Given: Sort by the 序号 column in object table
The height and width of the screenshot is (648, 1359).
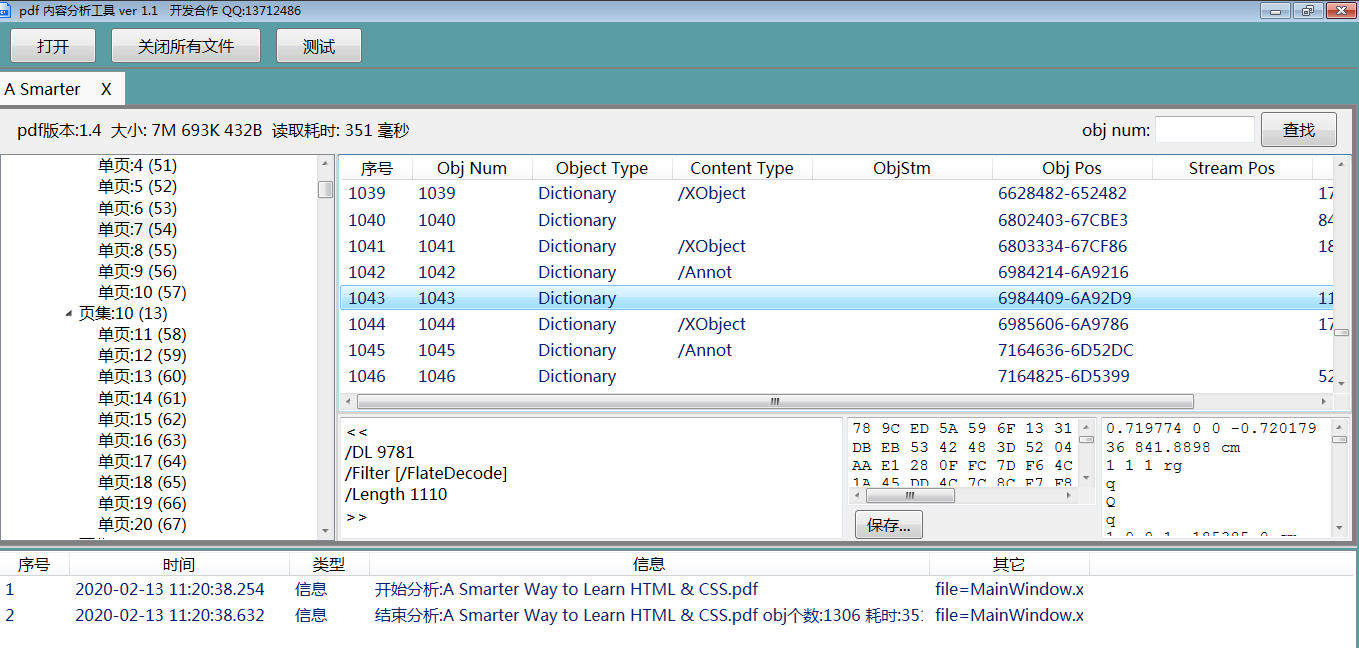Looking at the screenshot, I should 376,168.
